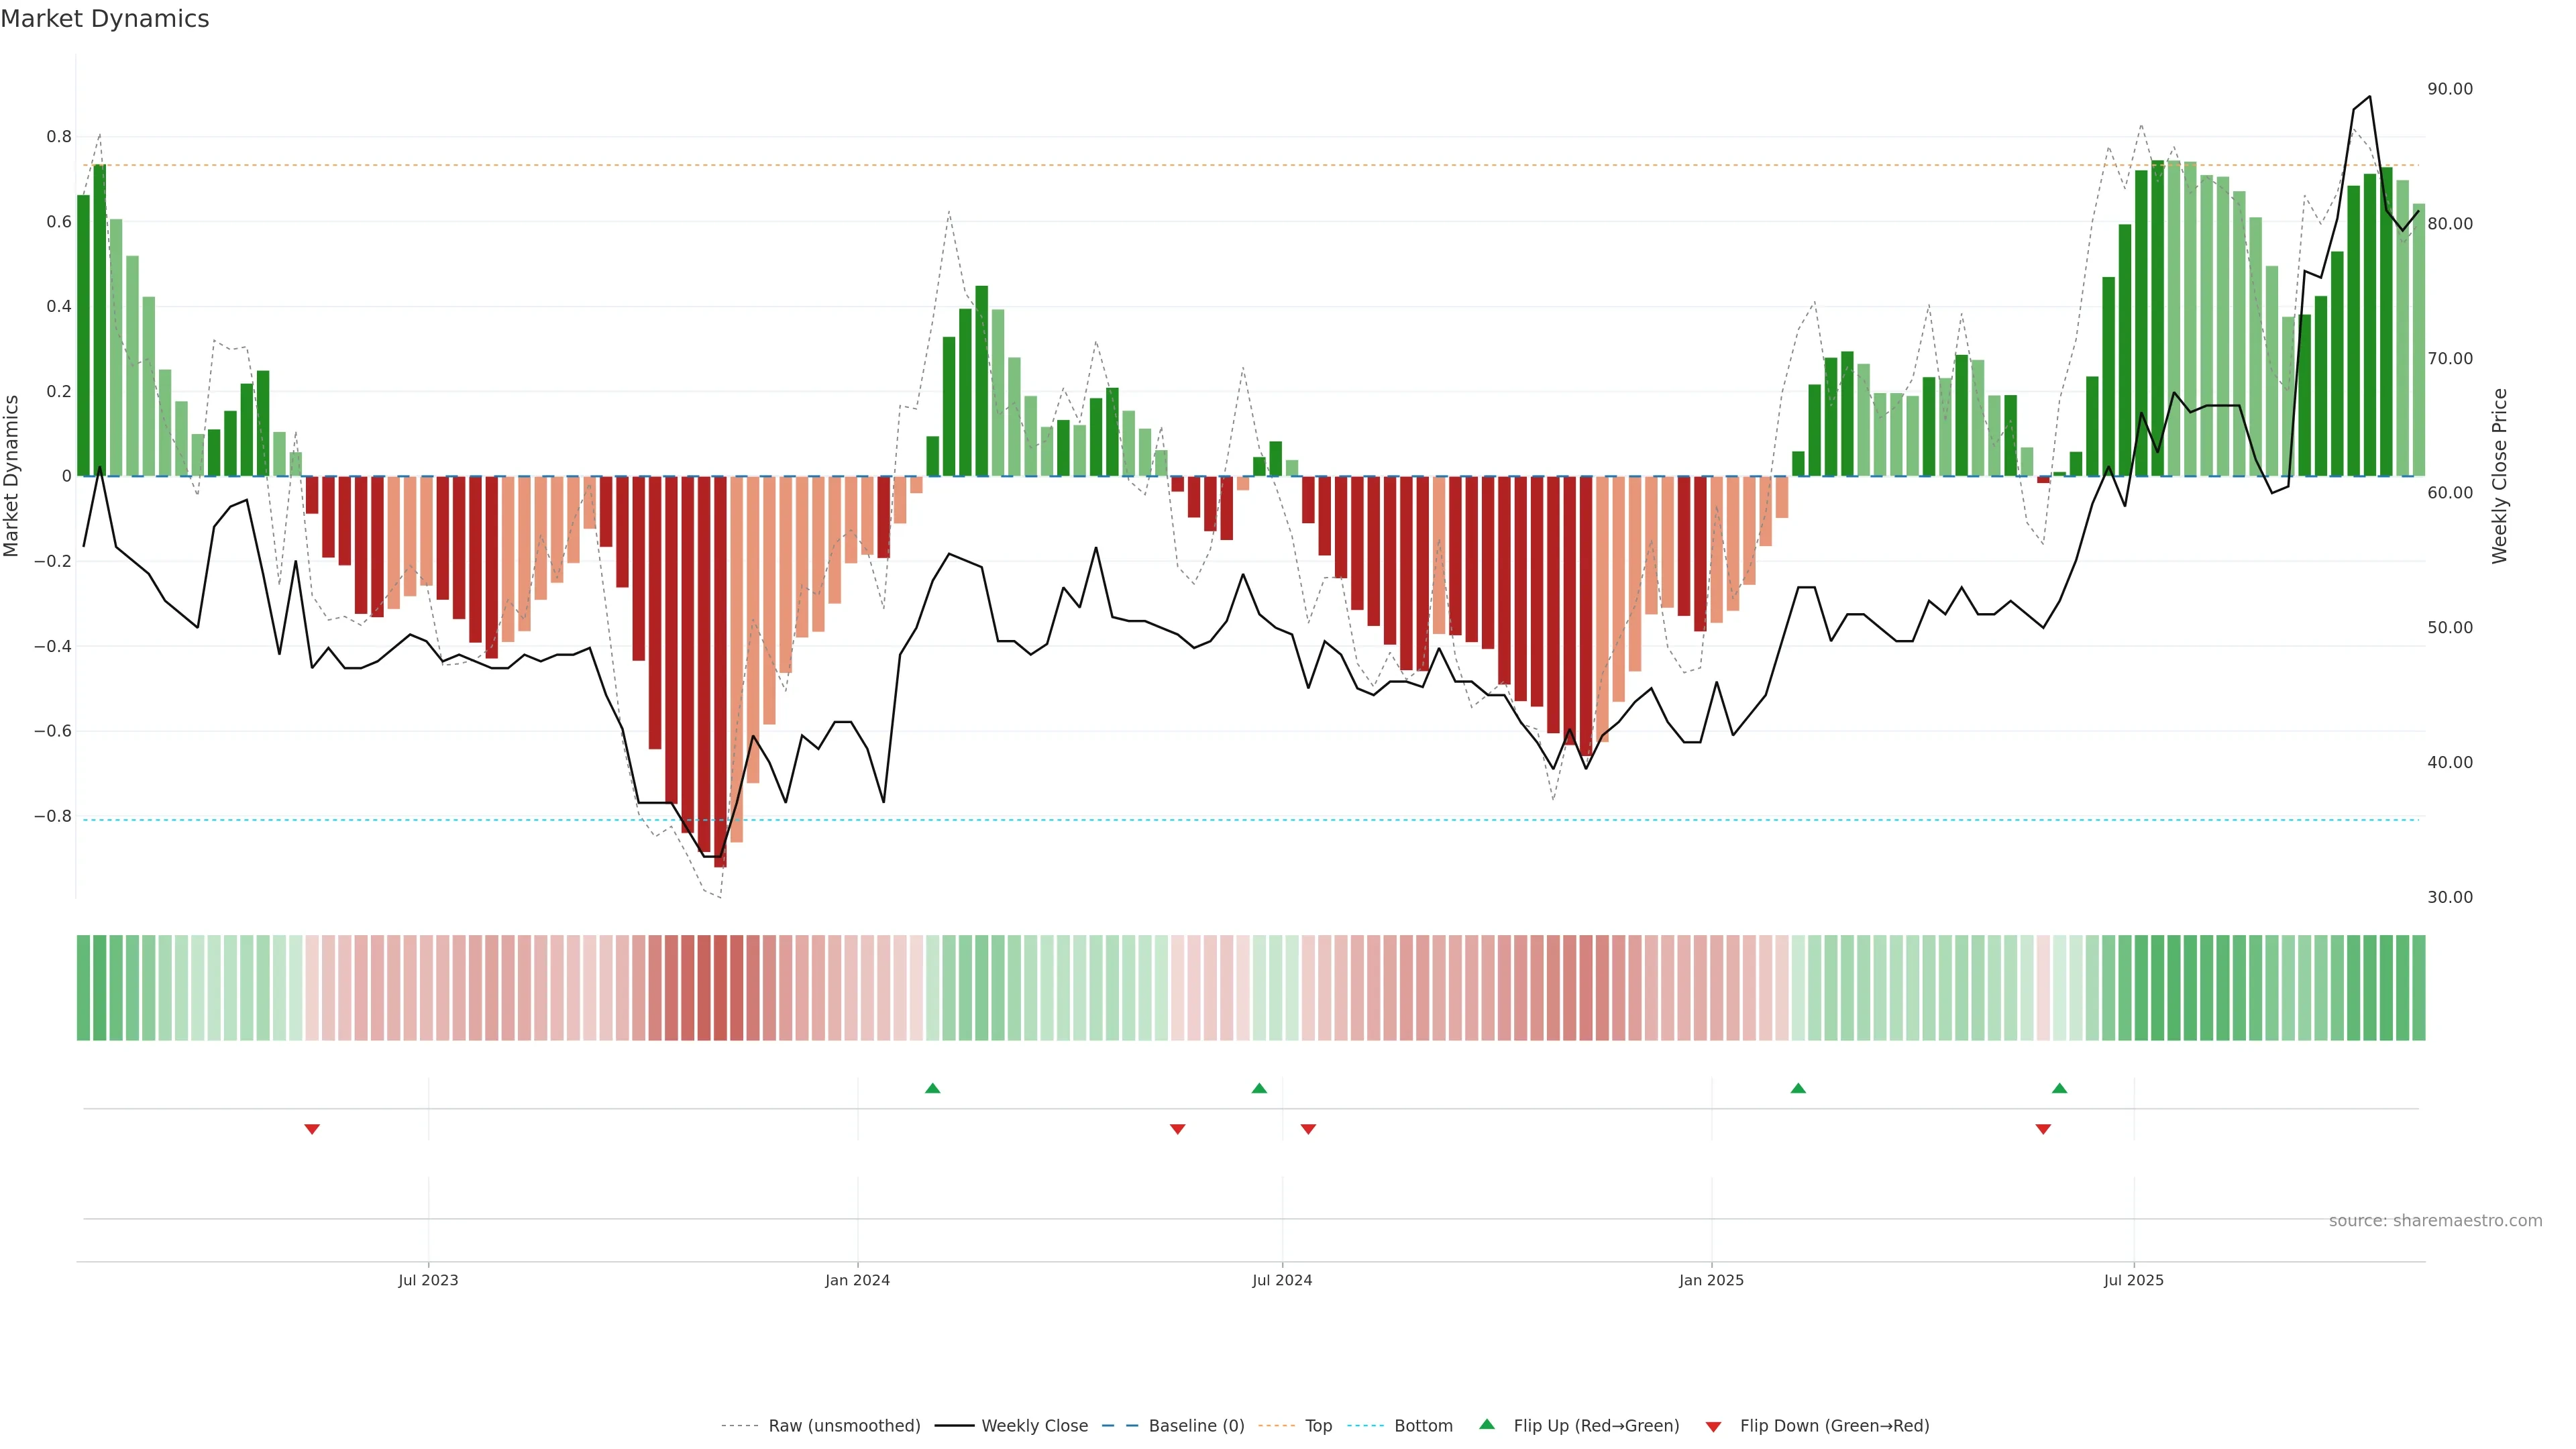
Task: Click the darkest red heatmap strip cell
Action: point(720,988)
